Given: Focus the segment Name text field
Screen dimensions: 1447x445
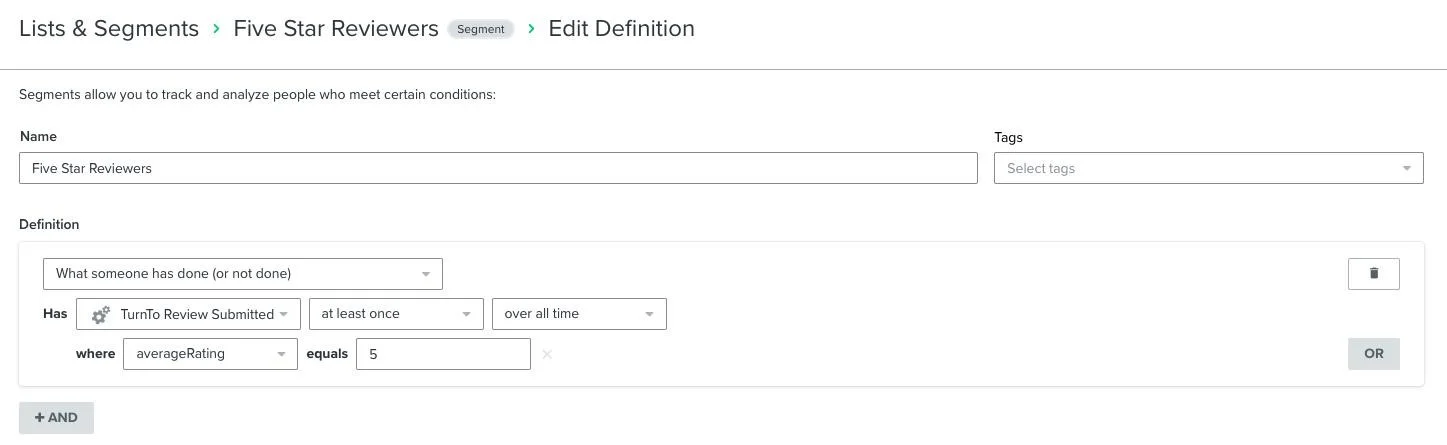Looking at the screenshot, I should [x=497, y=168].
